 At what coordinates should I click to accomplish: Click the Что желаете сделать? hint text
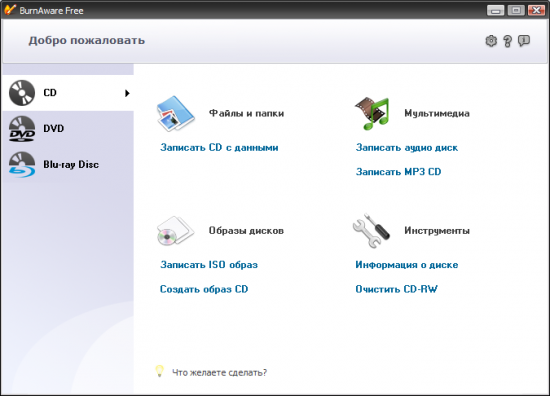(219, 372)
